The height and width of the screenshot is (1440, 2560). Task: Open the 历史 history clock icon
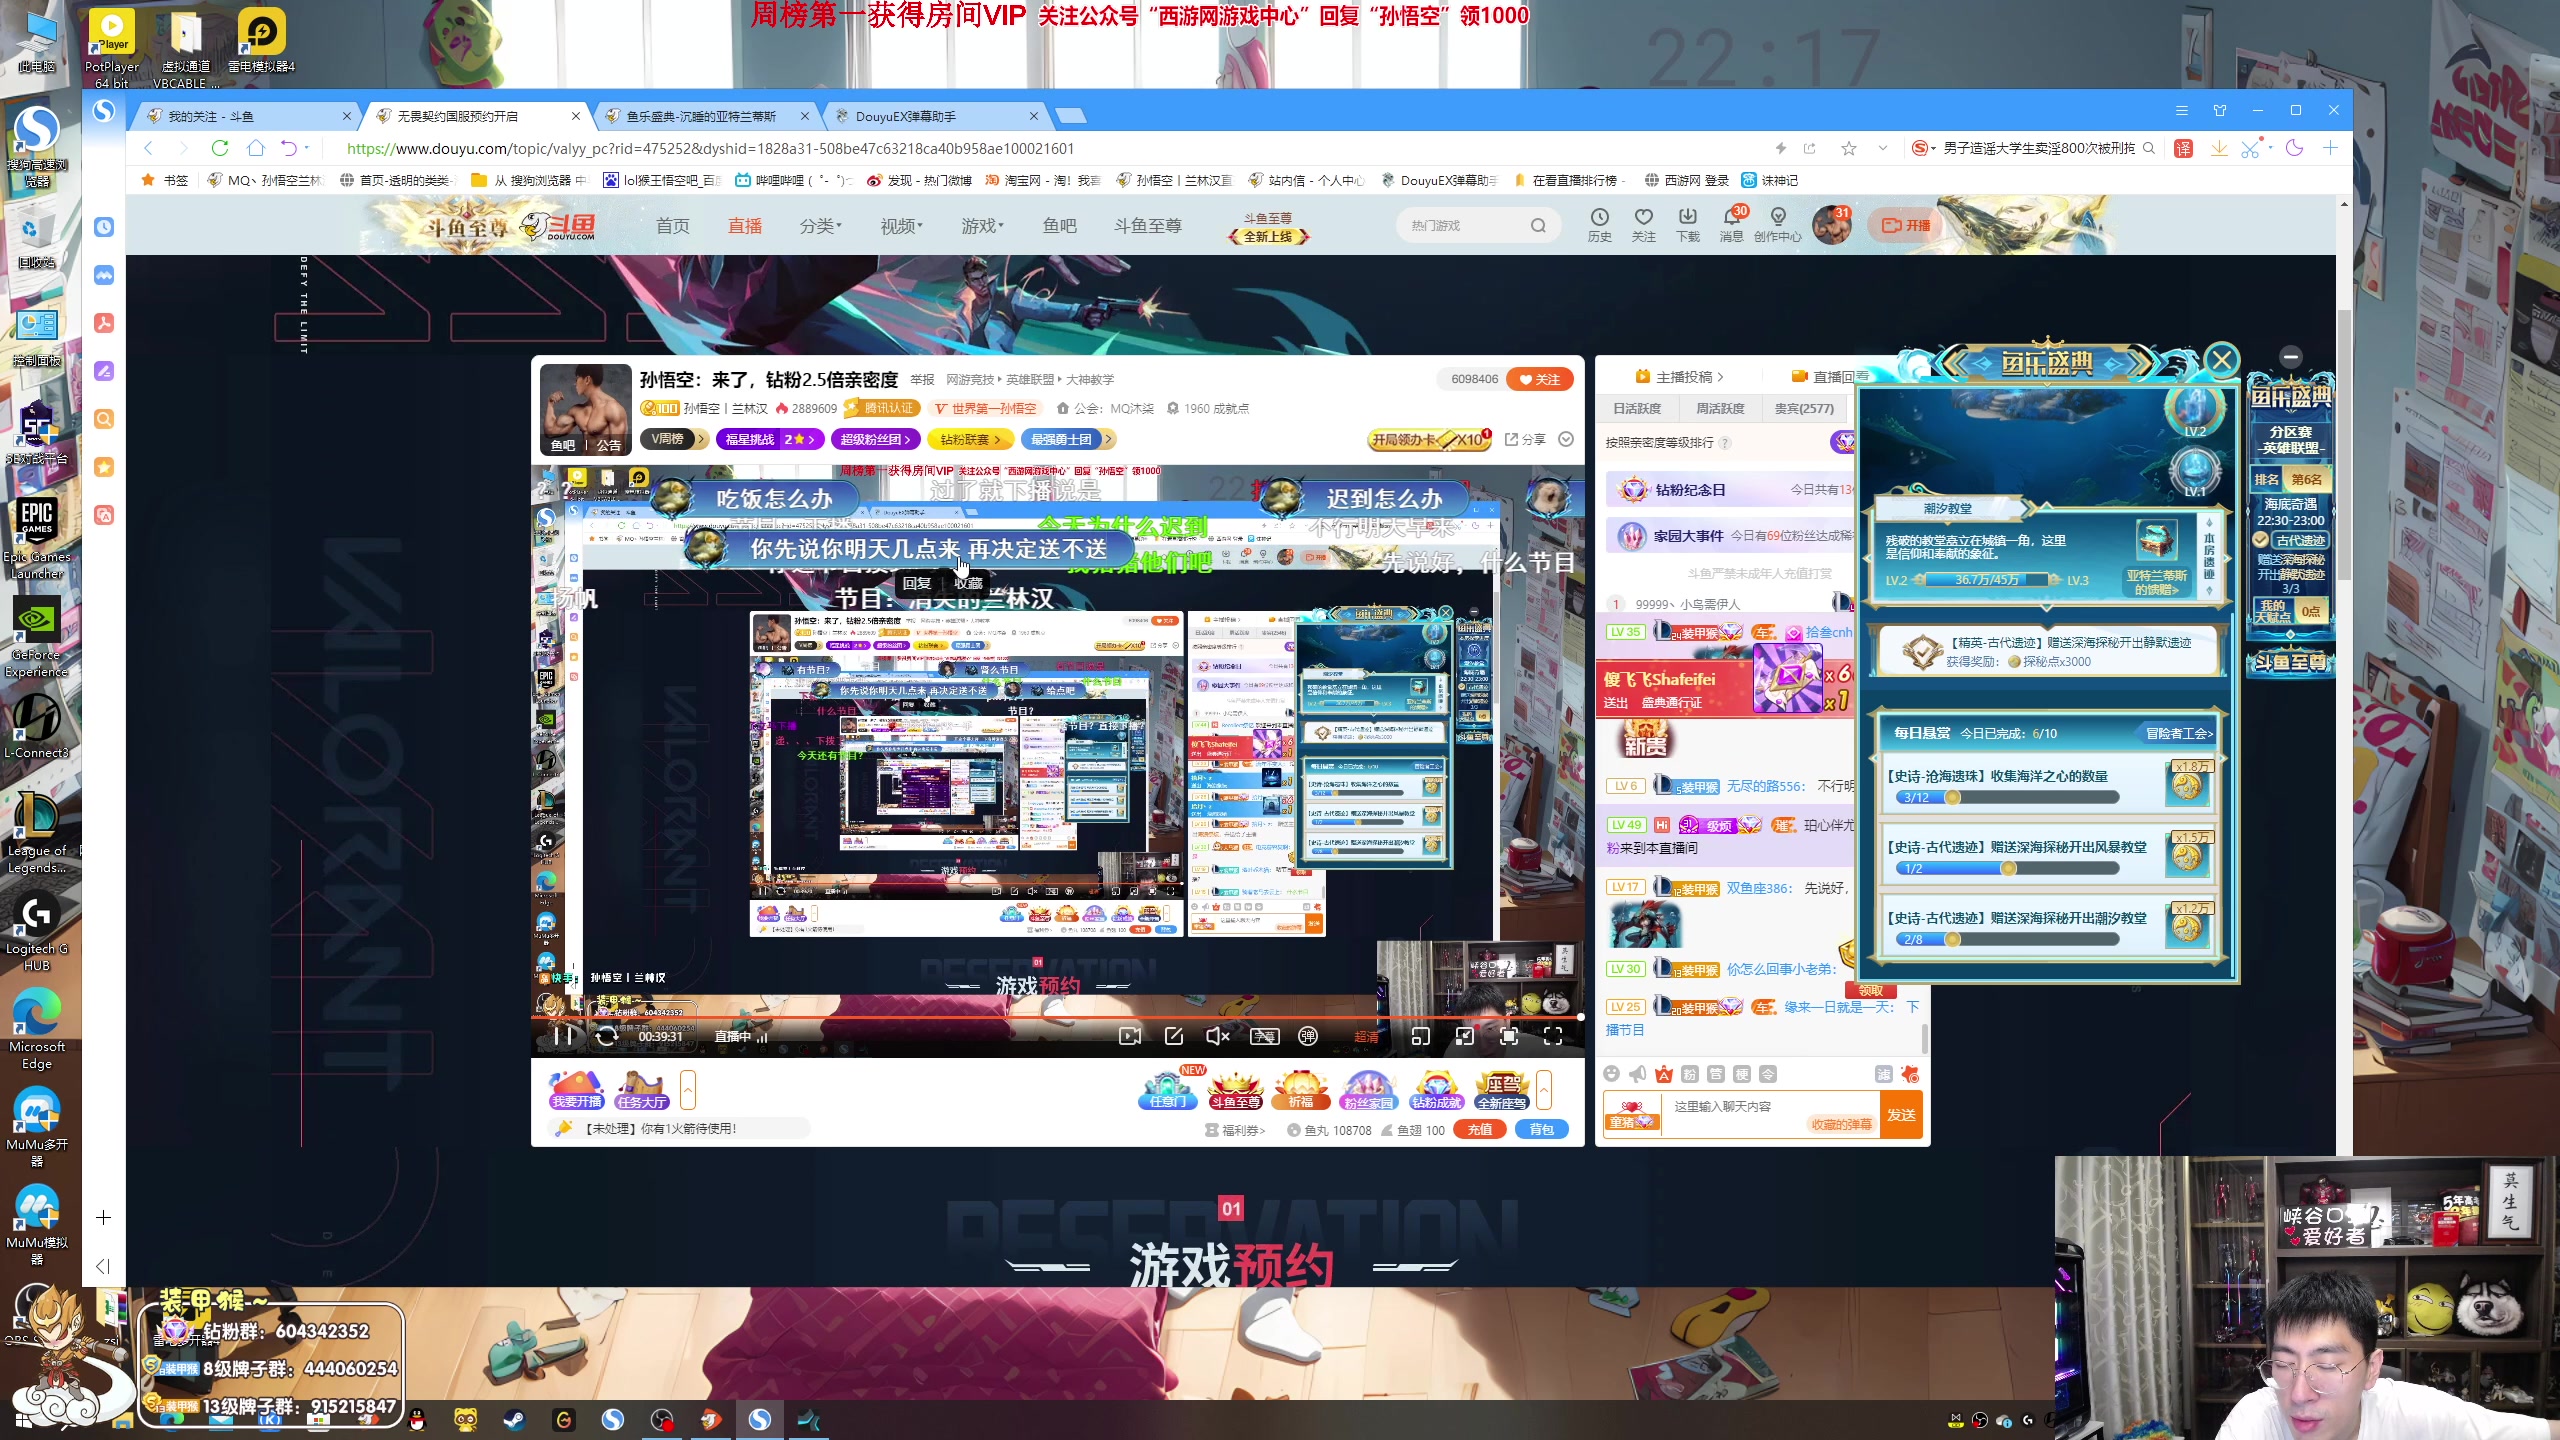[x=1599, y=225]
